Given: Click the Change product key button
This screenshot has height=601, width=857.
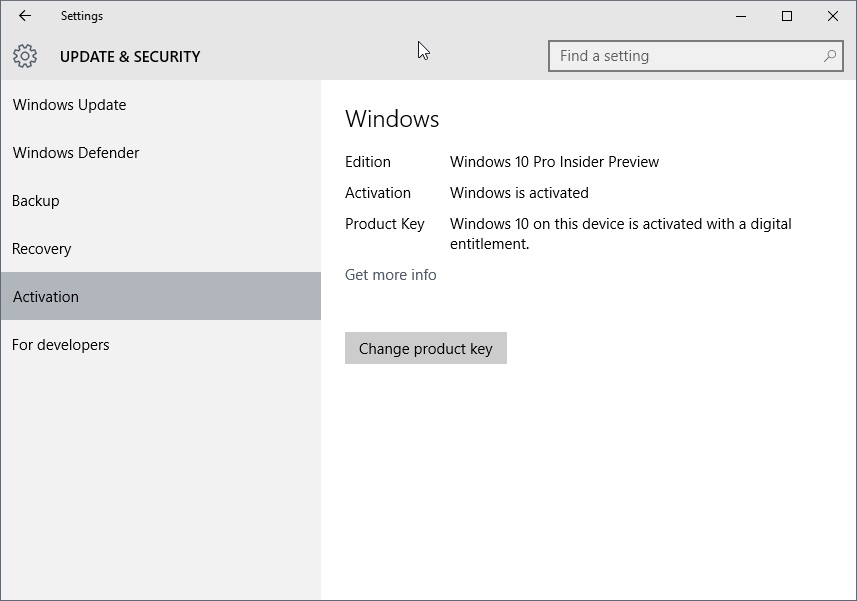Looking at the screenshot, I should (x=425, y=348).
